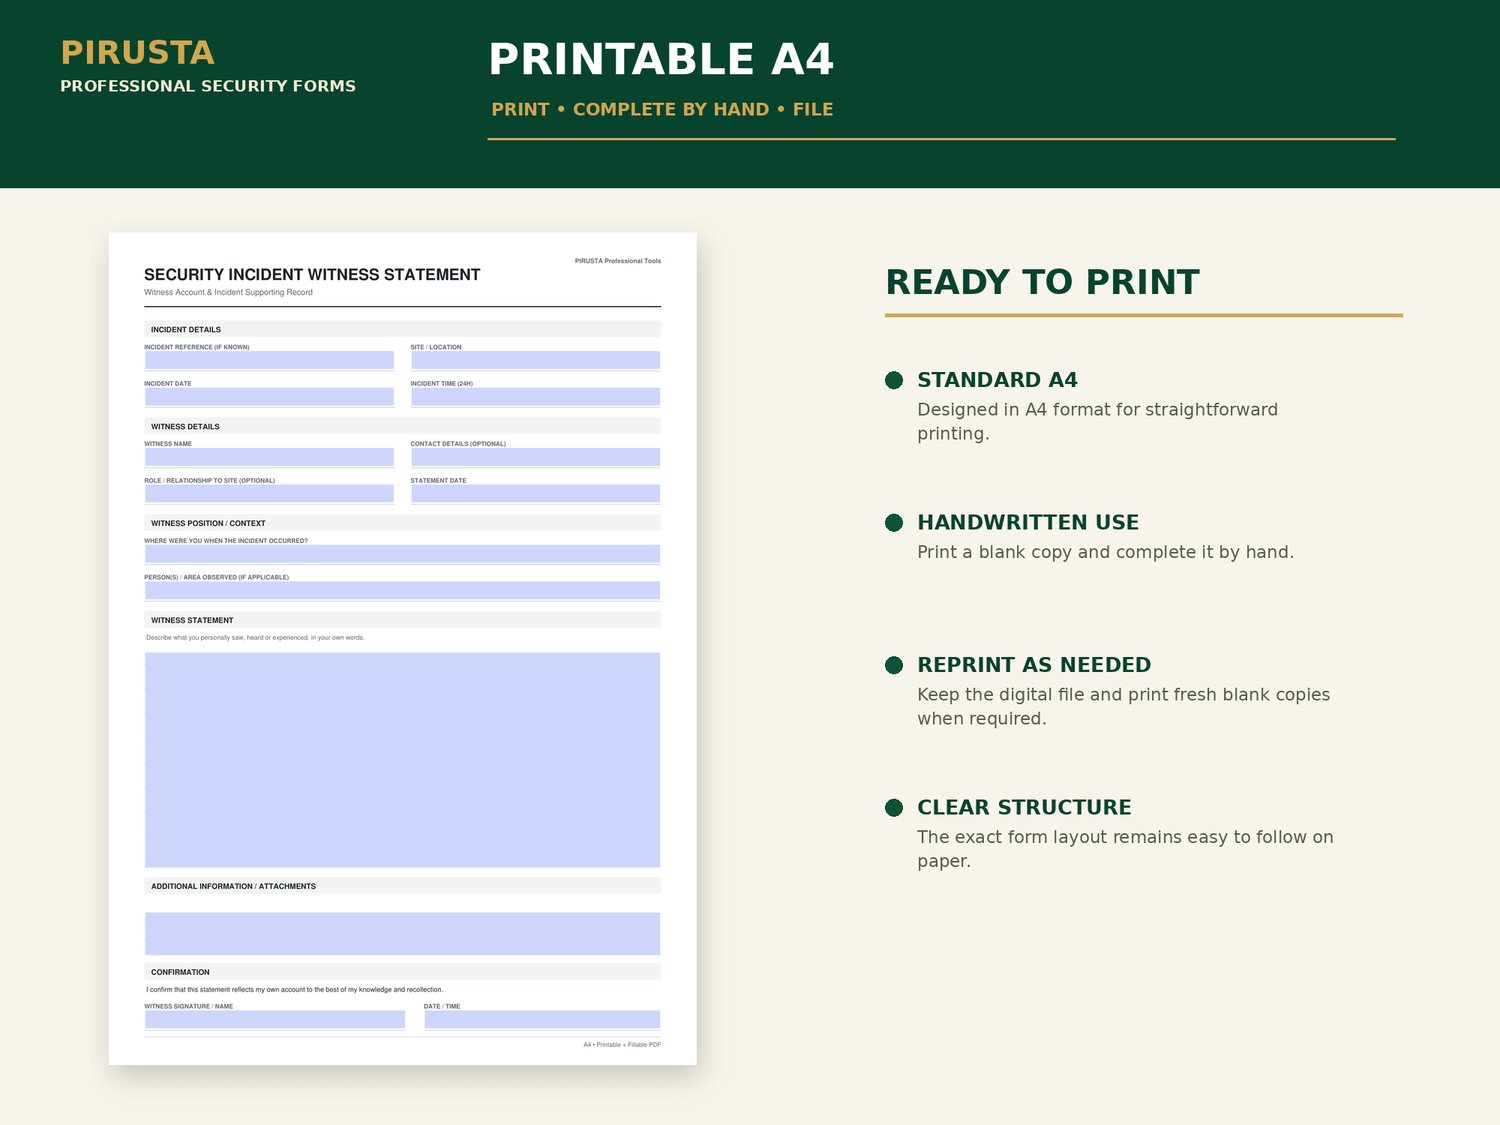Click 'Describe what you personally saw' instruction text

click(x=255, y=637)
